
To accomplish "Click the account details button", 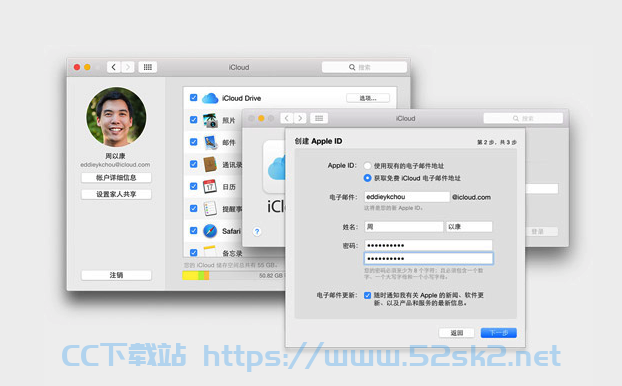I will pyautogui.click(x=116, y=177).
